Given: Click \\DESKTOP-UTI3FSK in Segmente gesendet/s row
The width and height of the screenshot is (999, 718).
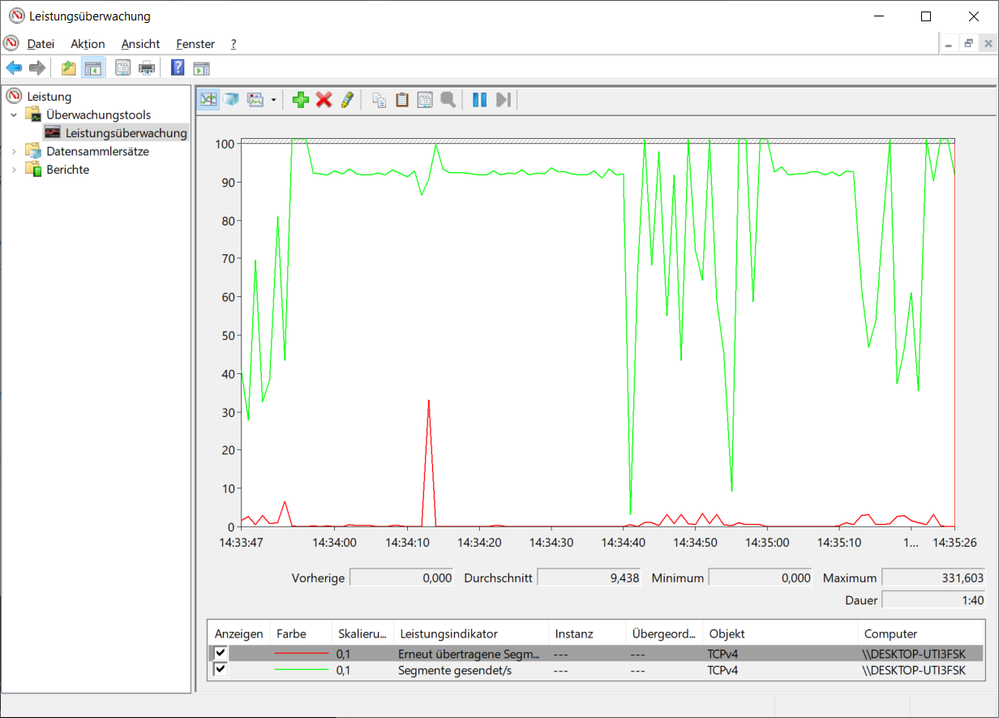Looking at the screenshot, I should (914, 670).
